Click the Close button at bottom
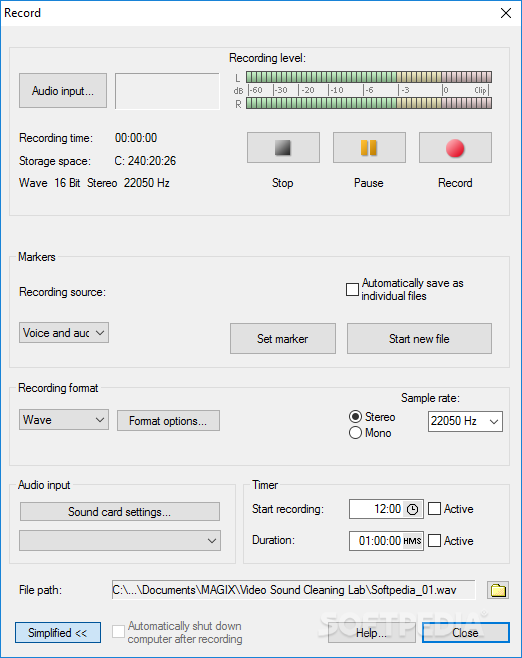The height and width of the screenshot is (658, 522). pyautogui.click(x=466, y=633)
